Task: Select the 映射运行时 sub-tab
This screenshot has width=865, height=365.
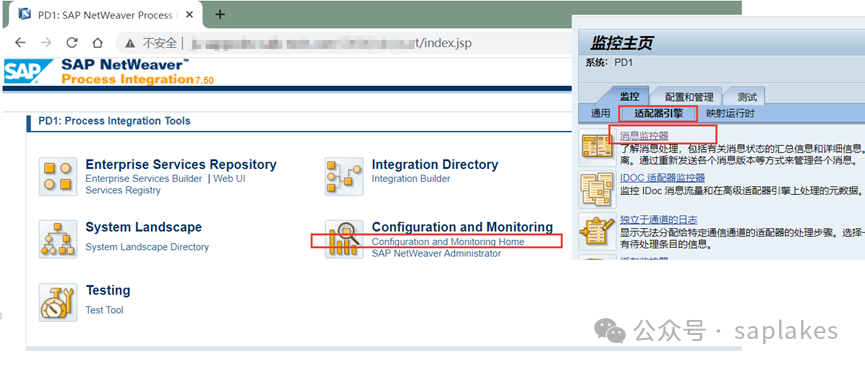Action: coord(730,114)
